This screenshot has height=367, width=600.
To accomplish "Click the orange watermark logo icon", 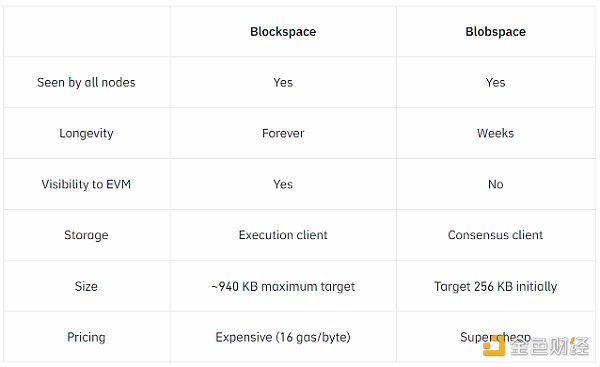I will 494,345.
